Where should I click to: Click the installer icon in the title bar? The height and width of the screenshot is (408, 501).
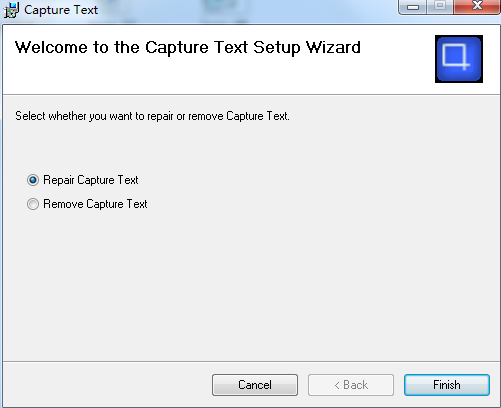[11, 10]
